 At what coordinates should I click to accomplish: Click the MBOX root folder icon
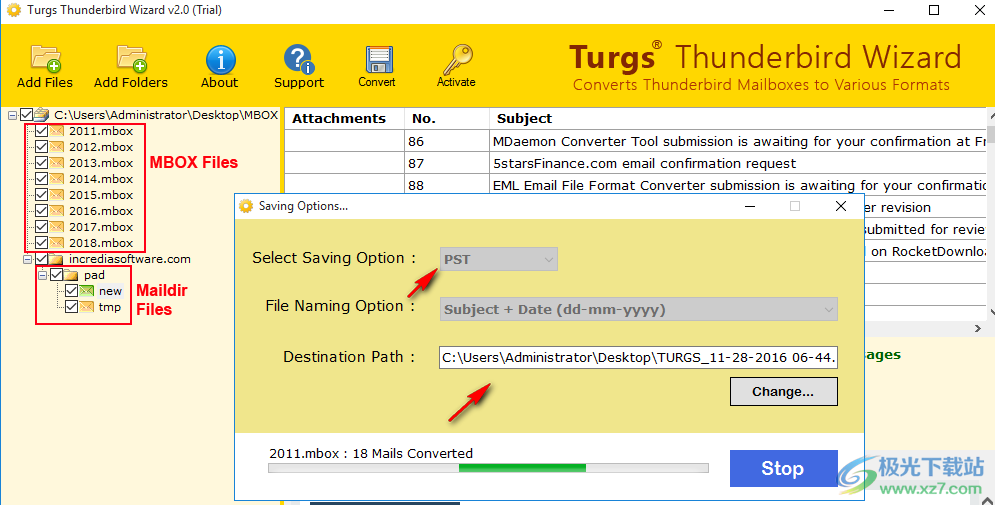(41, 115)
